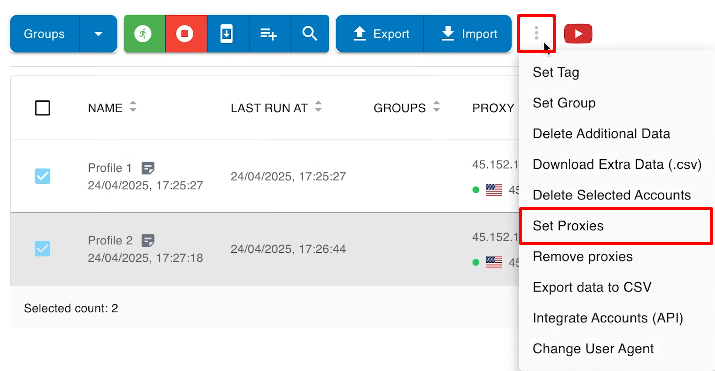This screenshot has height=371, width=715.
Task: Toggle the select-all header checkbox
Action: [x=42, y=108]
